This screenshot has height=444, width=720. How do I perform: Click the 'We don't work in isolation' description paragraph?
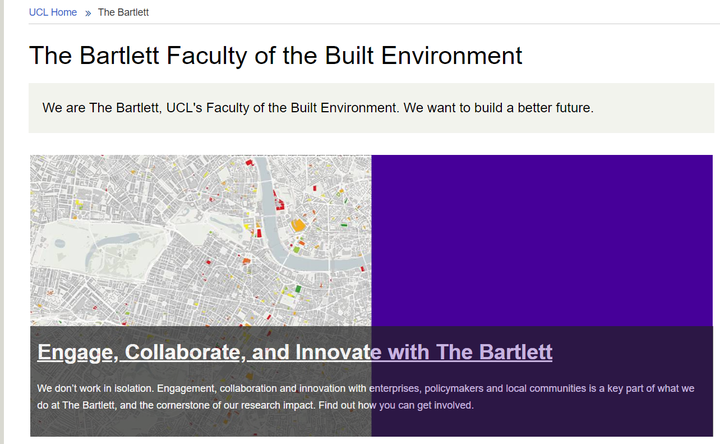tap(366, 396)
